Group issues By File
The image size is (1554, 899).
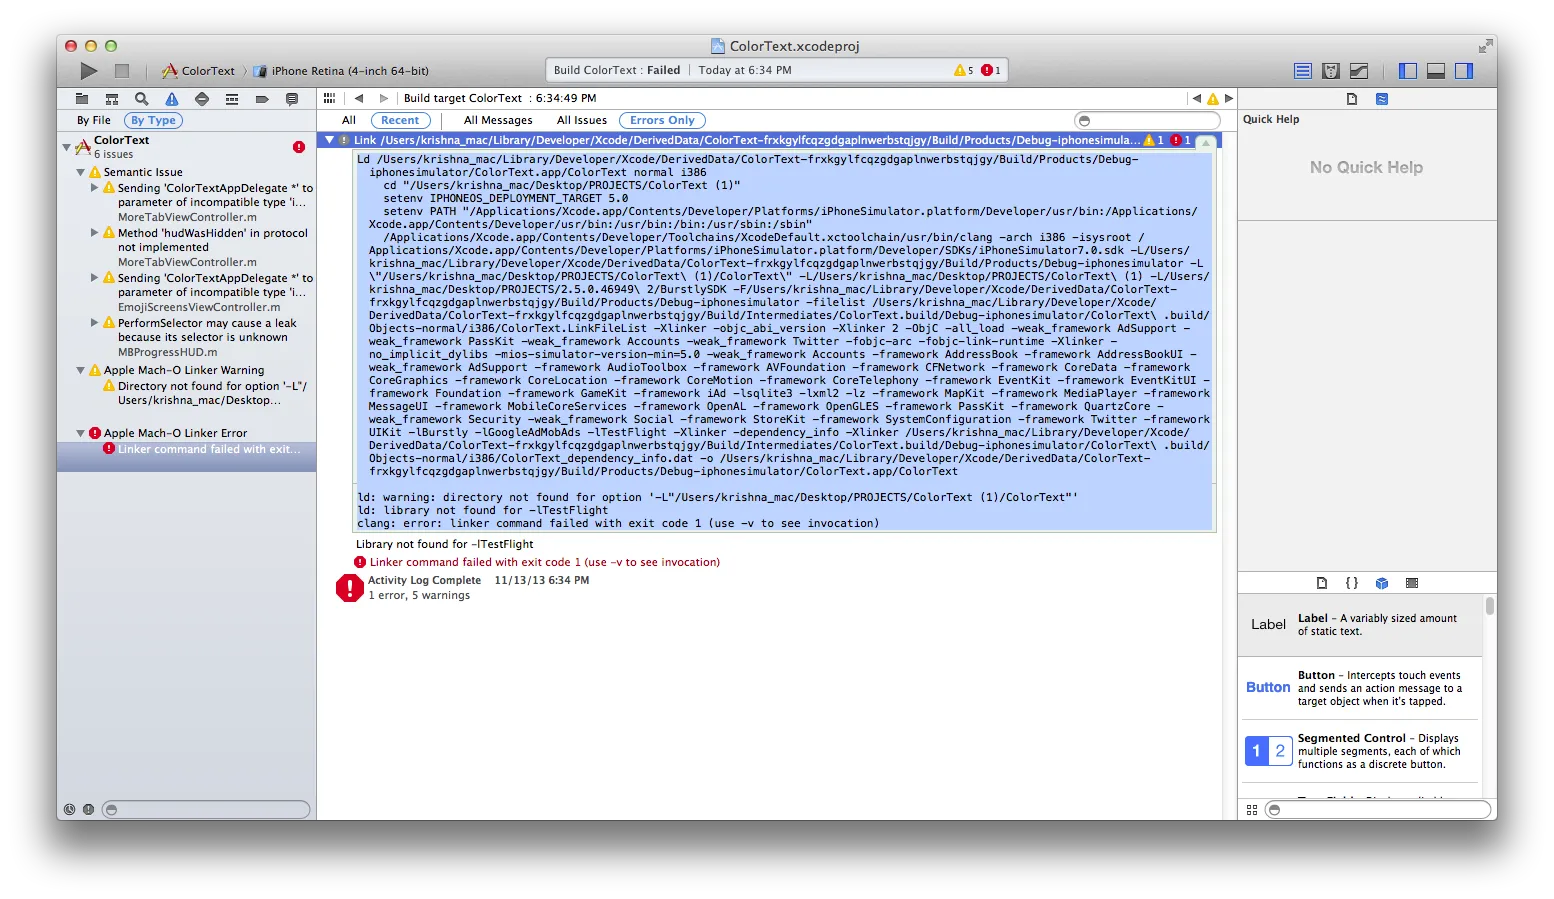(94, 120)
